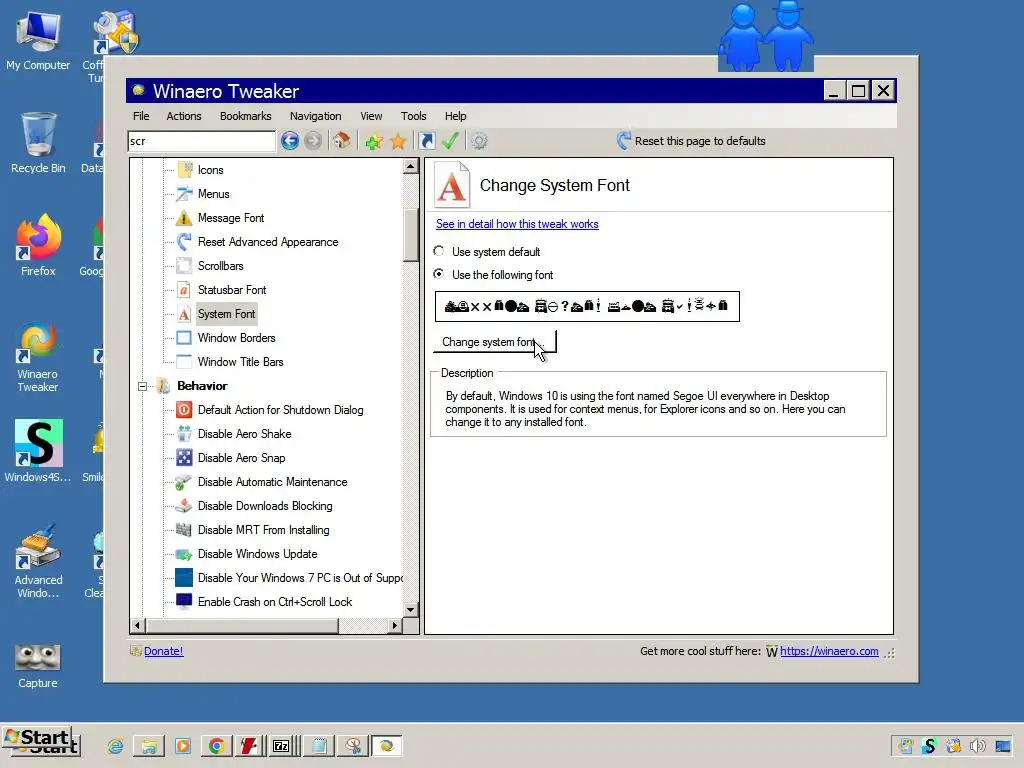Select Disable Your Windows 7 PC is Out of Support
1024x768 pixels.
300,578
